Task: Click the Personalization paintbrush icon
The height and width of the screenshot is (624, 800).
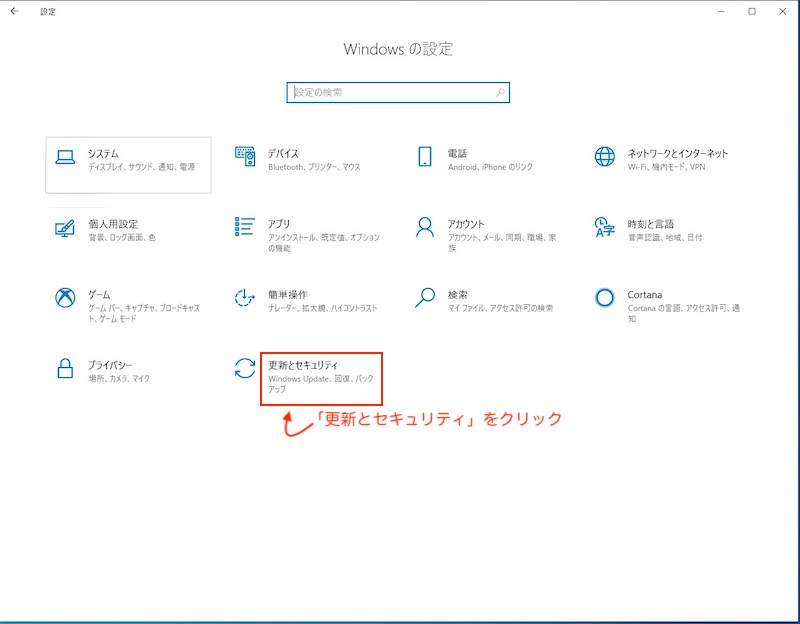Action: point(65,228)
